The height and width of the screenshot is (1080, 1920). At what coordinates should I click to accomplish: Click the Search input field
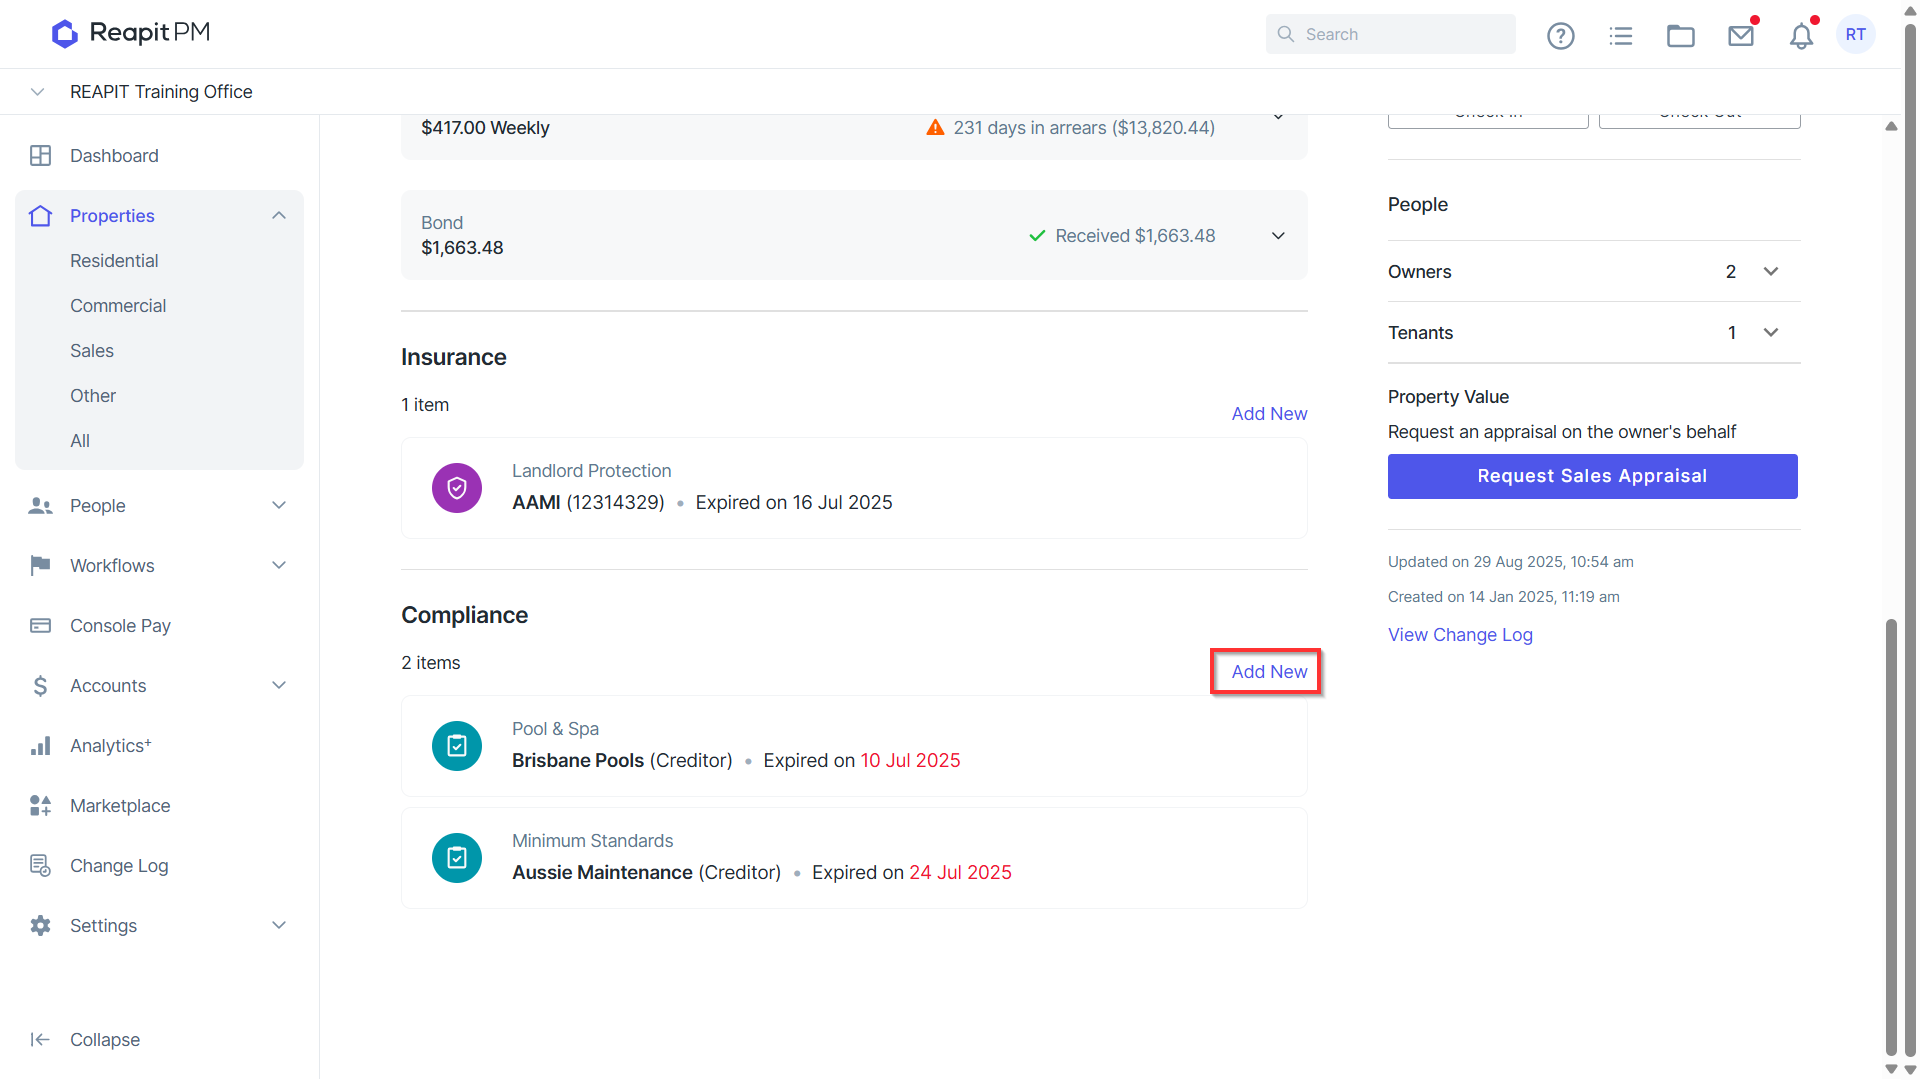tap(1390, 34)
